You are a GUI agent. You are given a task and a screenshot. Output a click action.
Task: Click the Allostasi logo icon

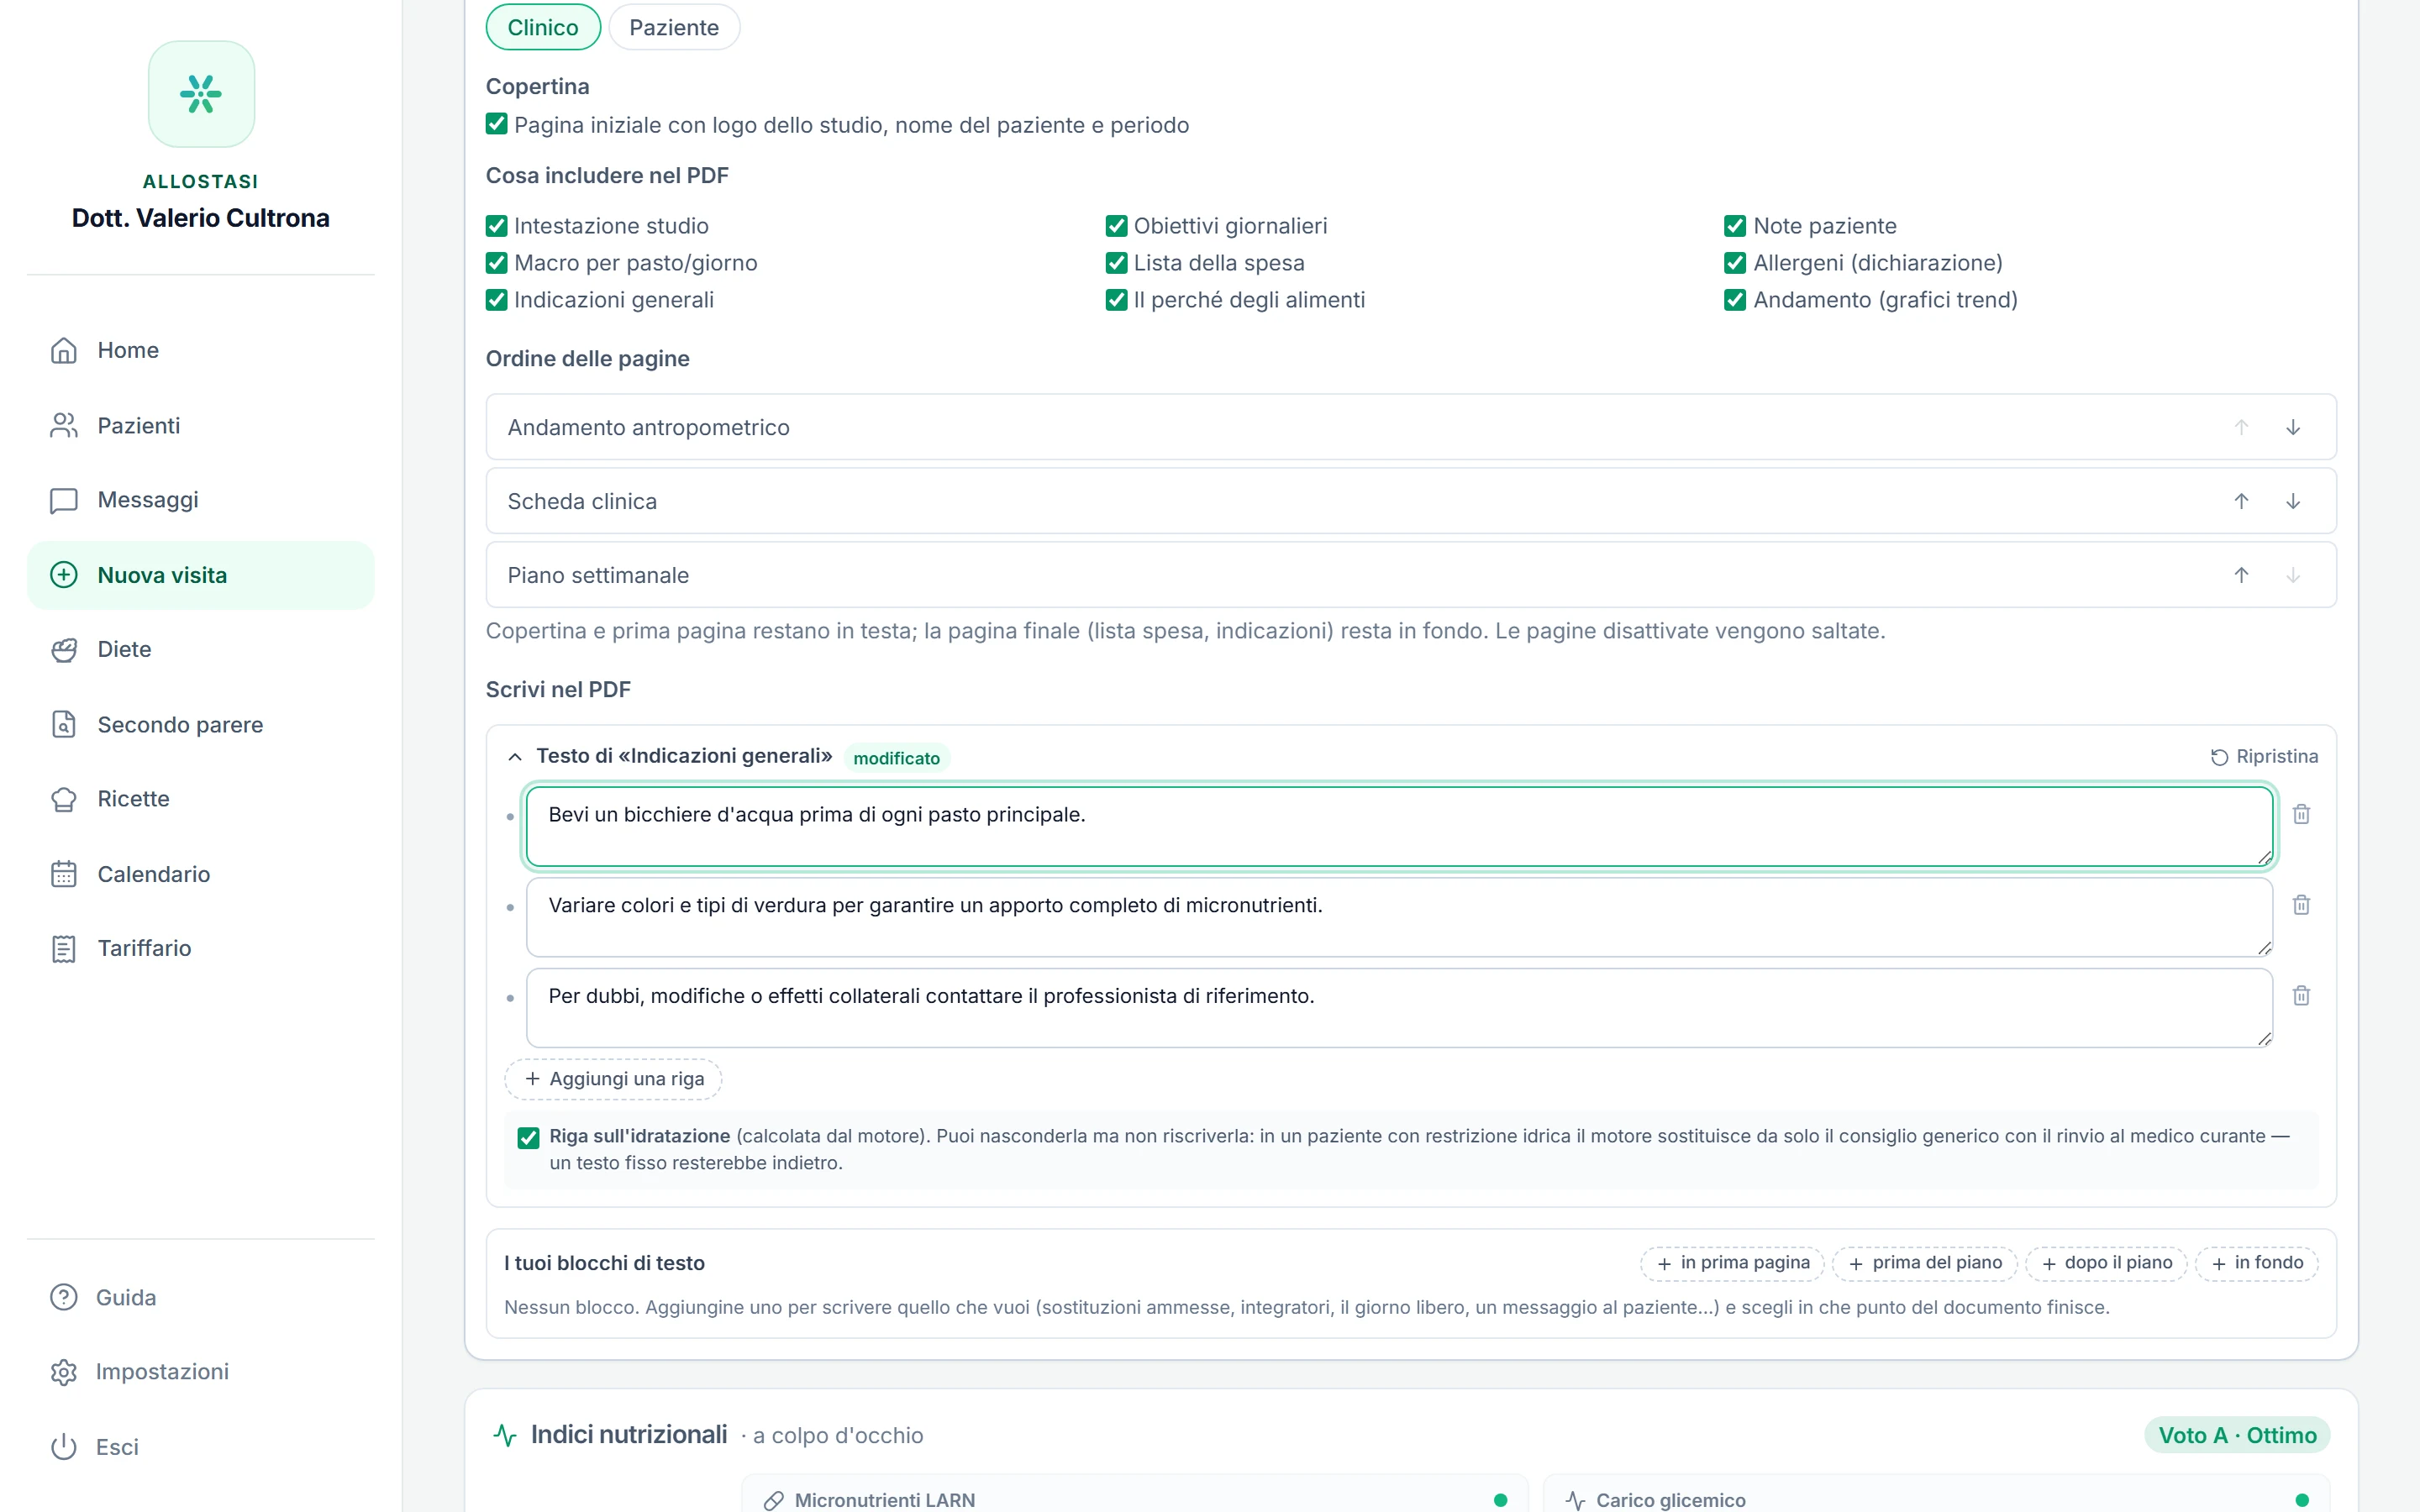pos(201,94)
